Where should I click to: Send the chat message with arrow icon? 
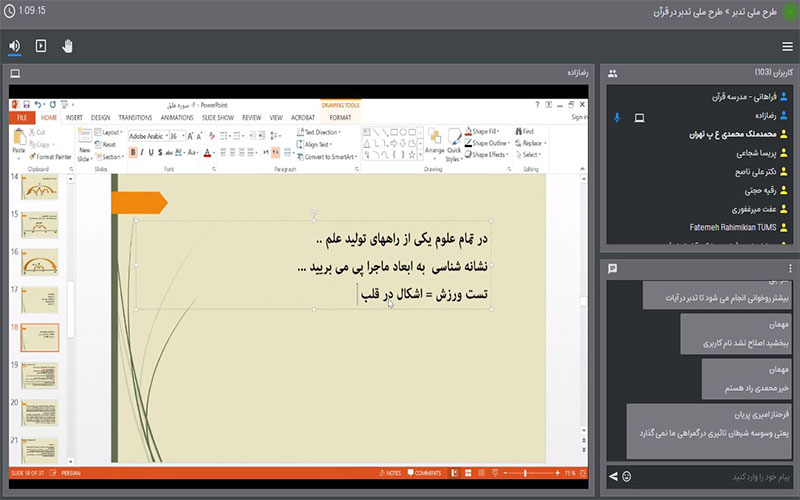pyautogui.click(x=612, y=476)
